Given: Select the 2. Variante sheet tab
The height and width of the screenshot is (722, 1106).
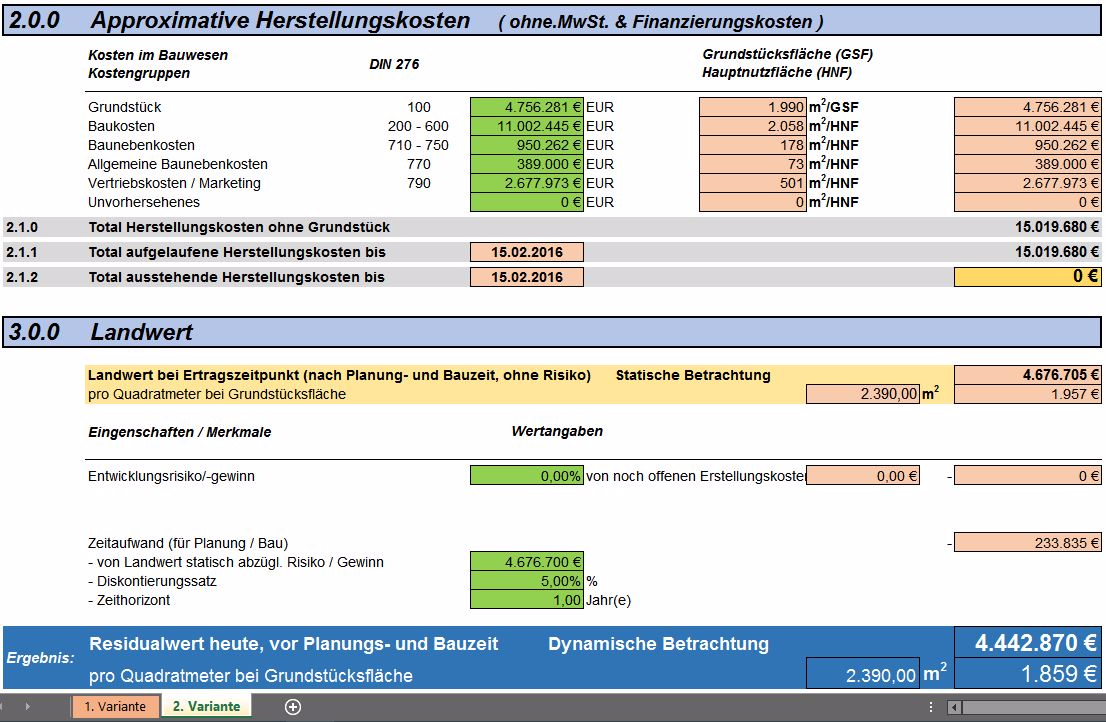Looking at the screenshot, I should tap(206, 707).
